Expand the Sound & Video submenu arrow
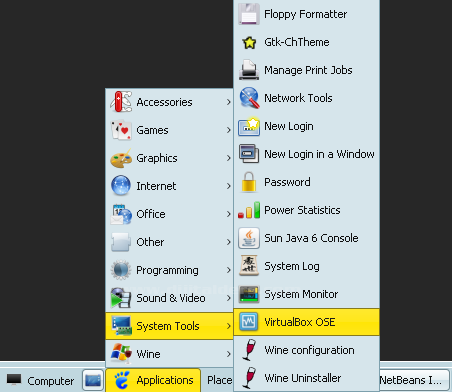The height and width of the screenshot is (392, 452). [x=228, y=298]
